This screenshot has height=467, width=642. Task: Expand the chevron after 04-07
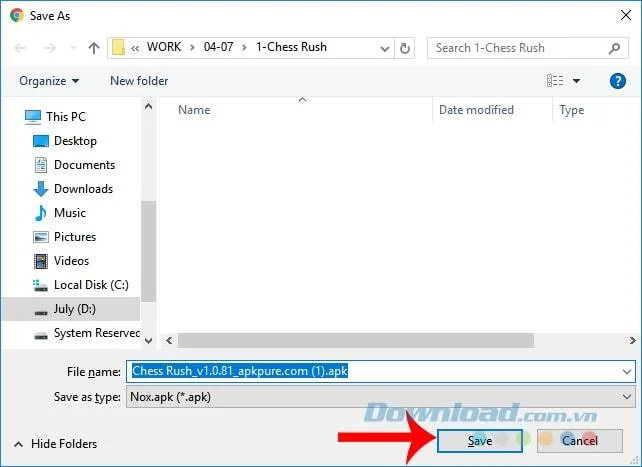(x=244, y=47)
